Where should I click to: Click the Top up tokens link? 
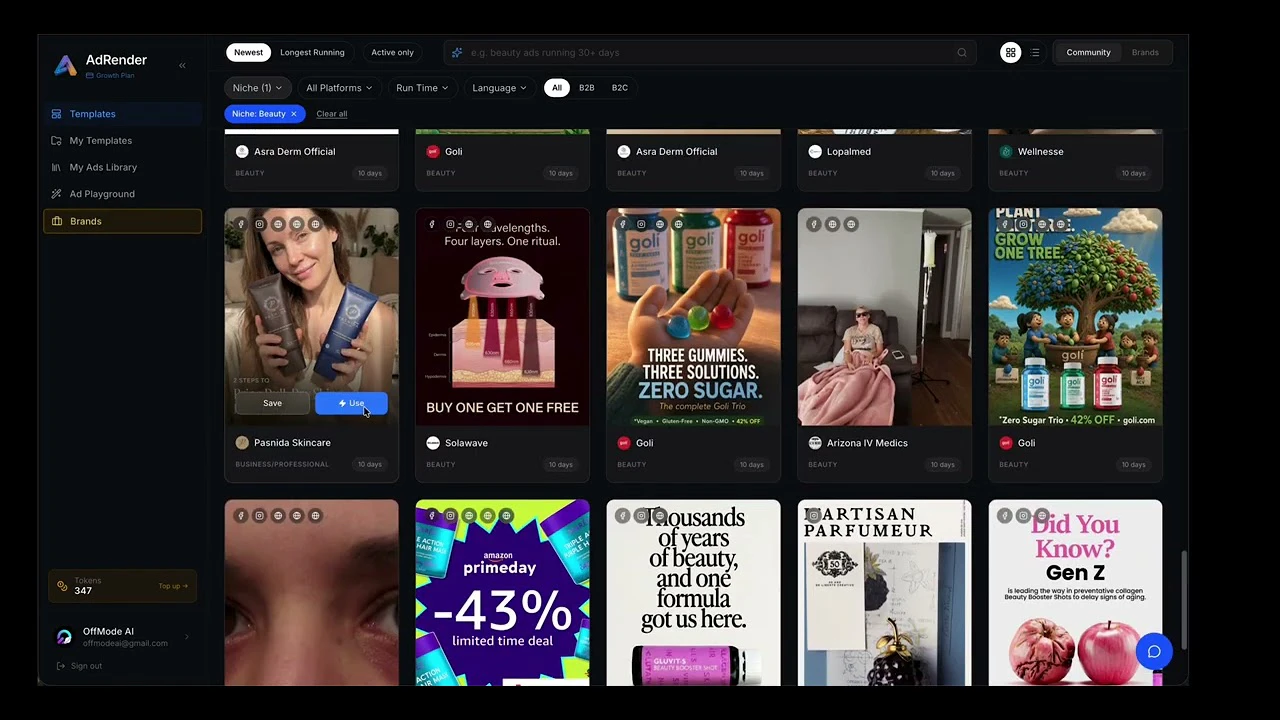coord(173,586)
